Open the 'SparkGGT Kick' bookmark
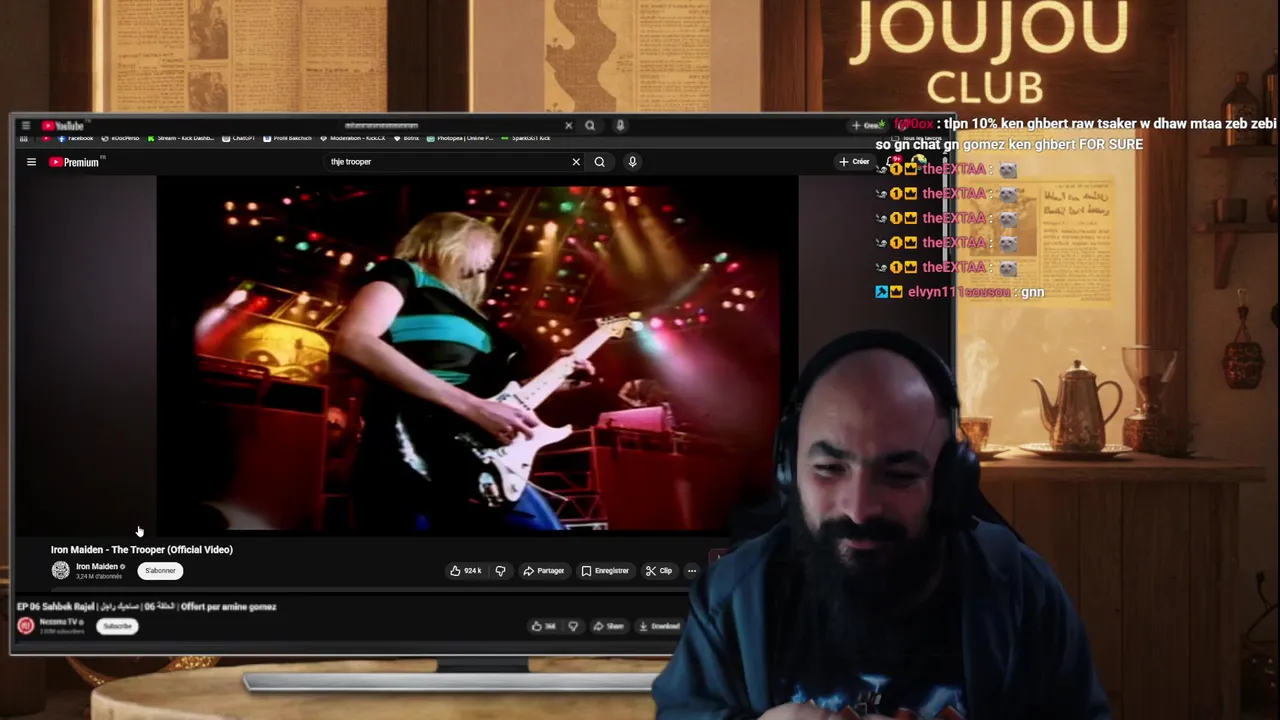Image resolution: width=1280 pixels, height=720 pixels. point(526,138)
